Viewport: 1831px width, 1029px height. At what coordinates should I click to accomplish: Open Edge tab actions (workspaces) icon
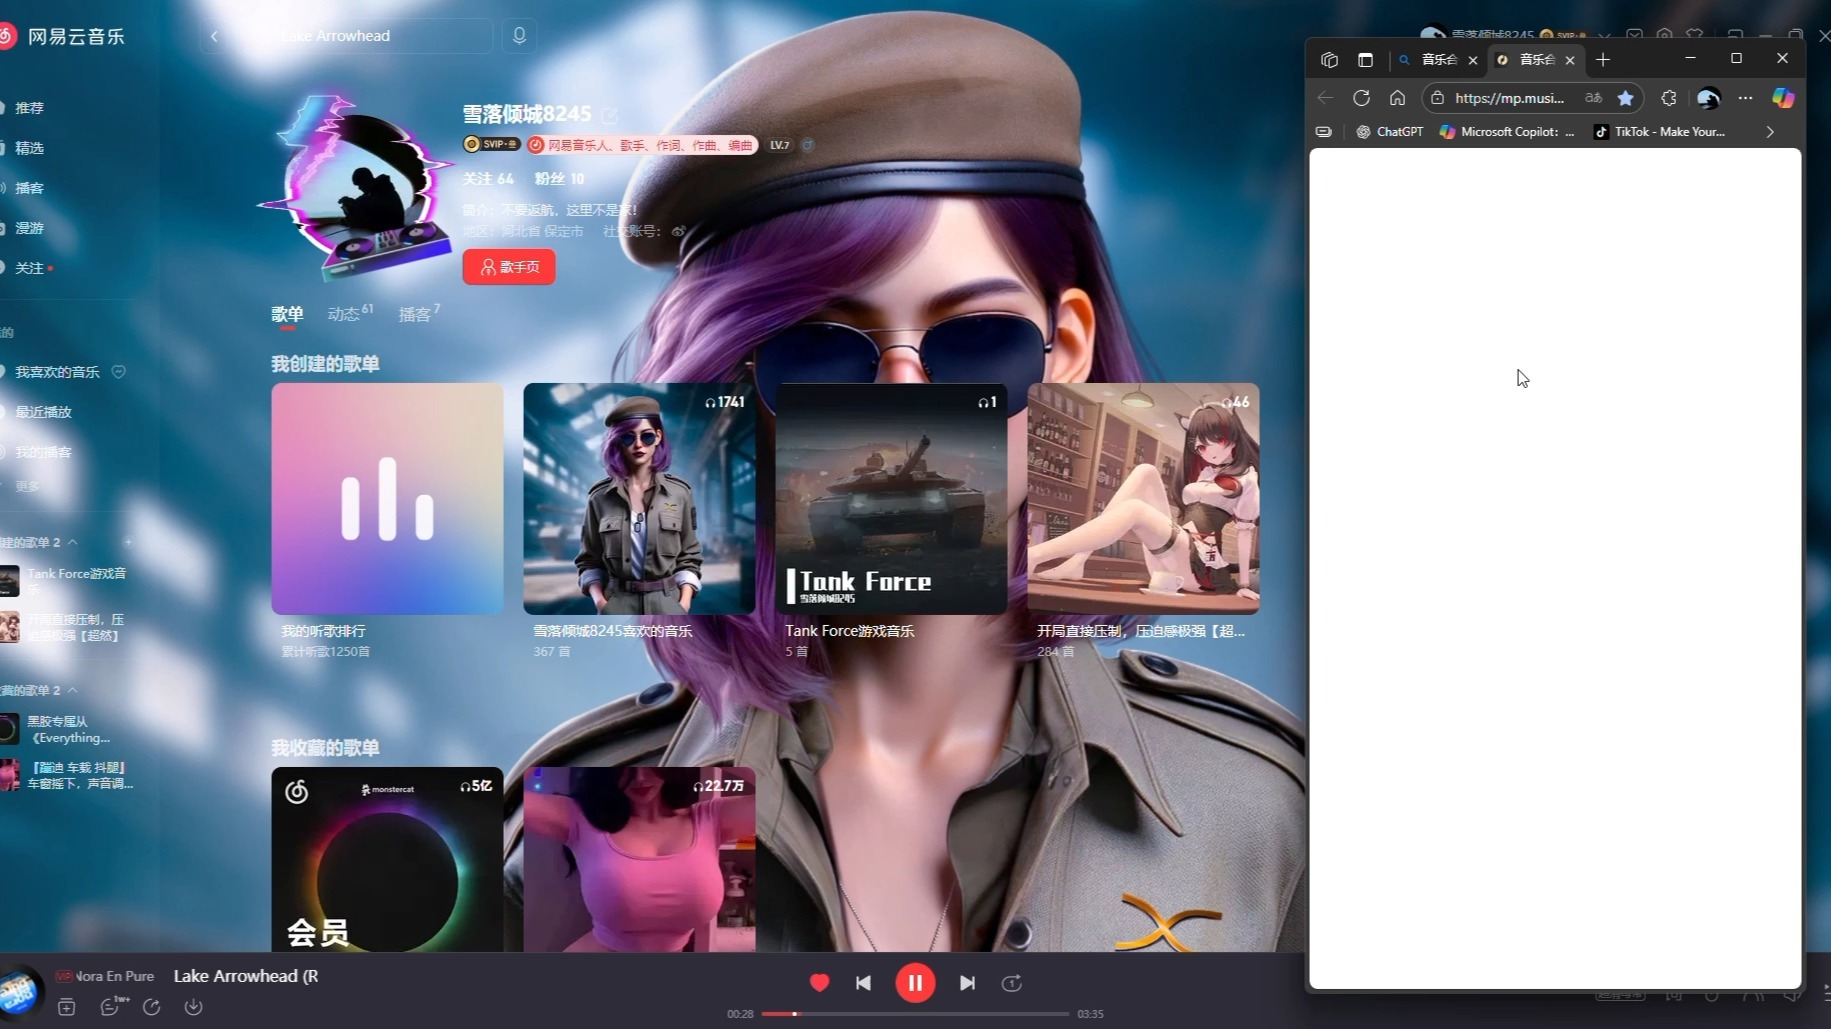point(1329,60)
